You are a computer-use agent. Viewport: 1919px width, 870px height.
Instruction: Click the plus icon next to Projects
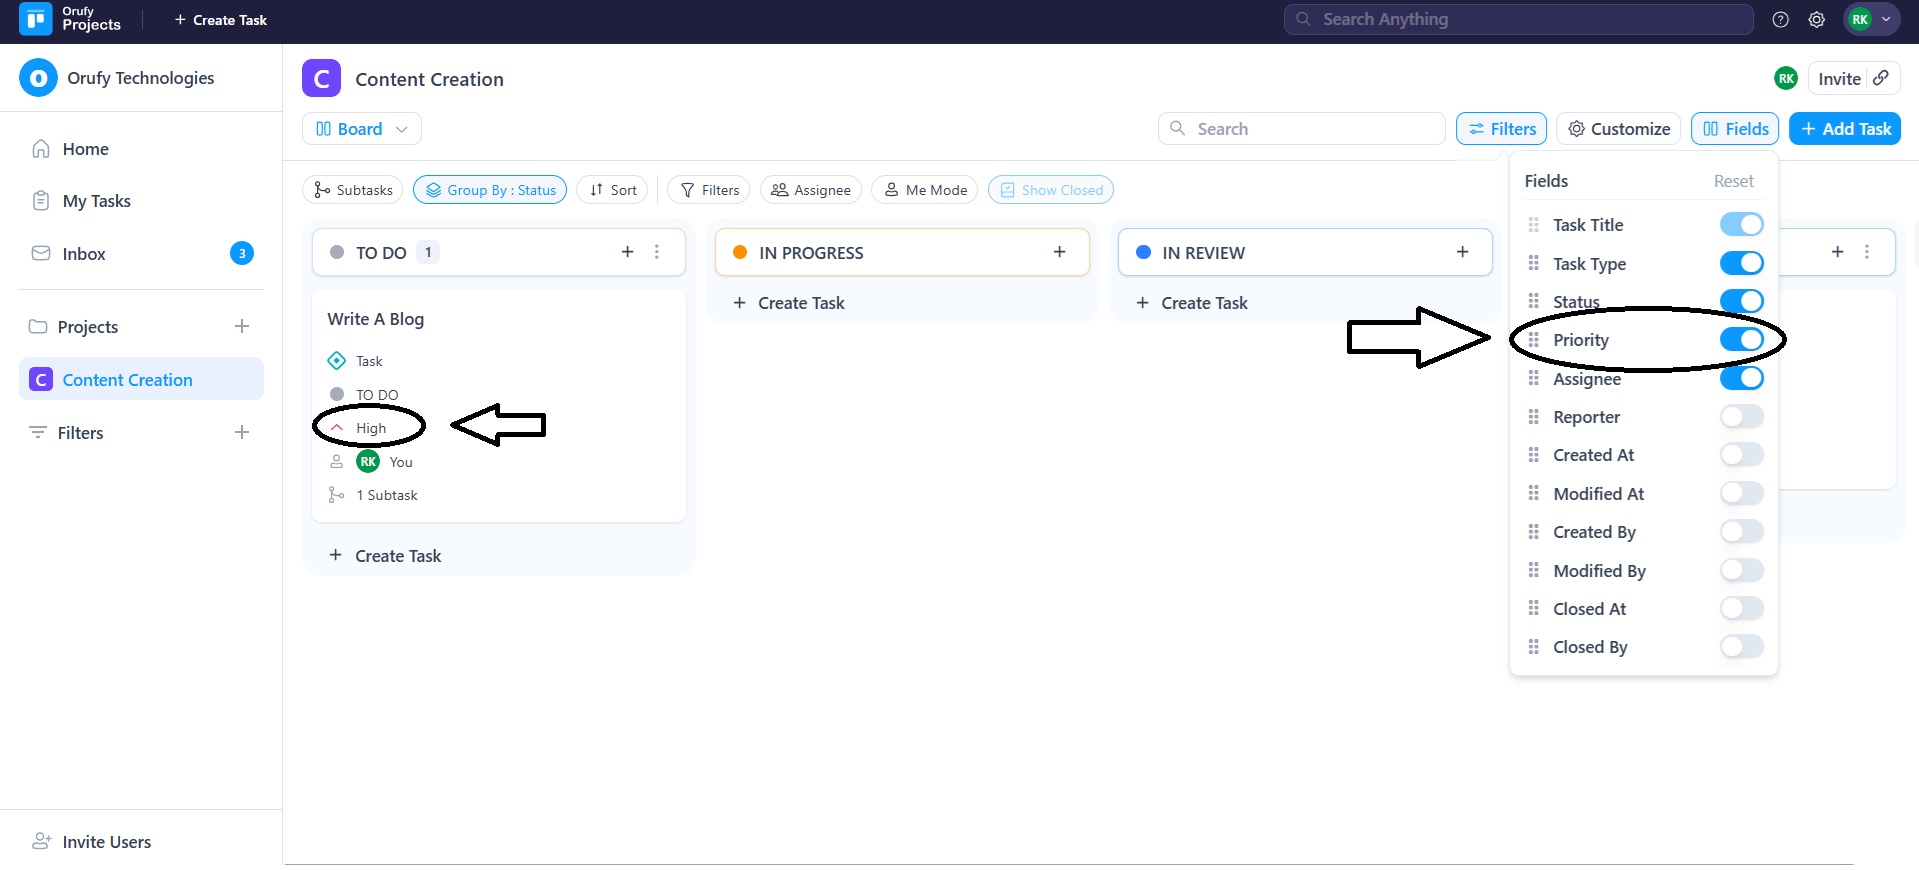[x=241, y=327]
